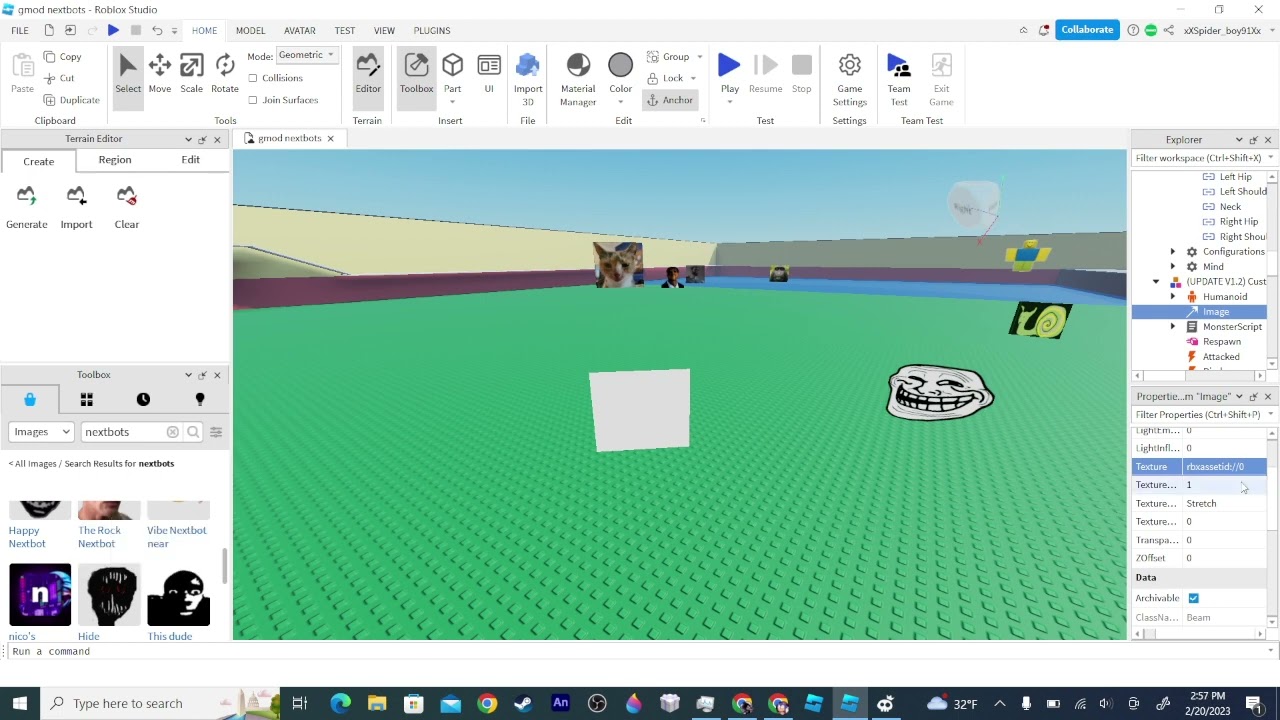Switch to the TEST ribbon tab
The width and height of the screenshot is (1280, 720).
point(344,30)
